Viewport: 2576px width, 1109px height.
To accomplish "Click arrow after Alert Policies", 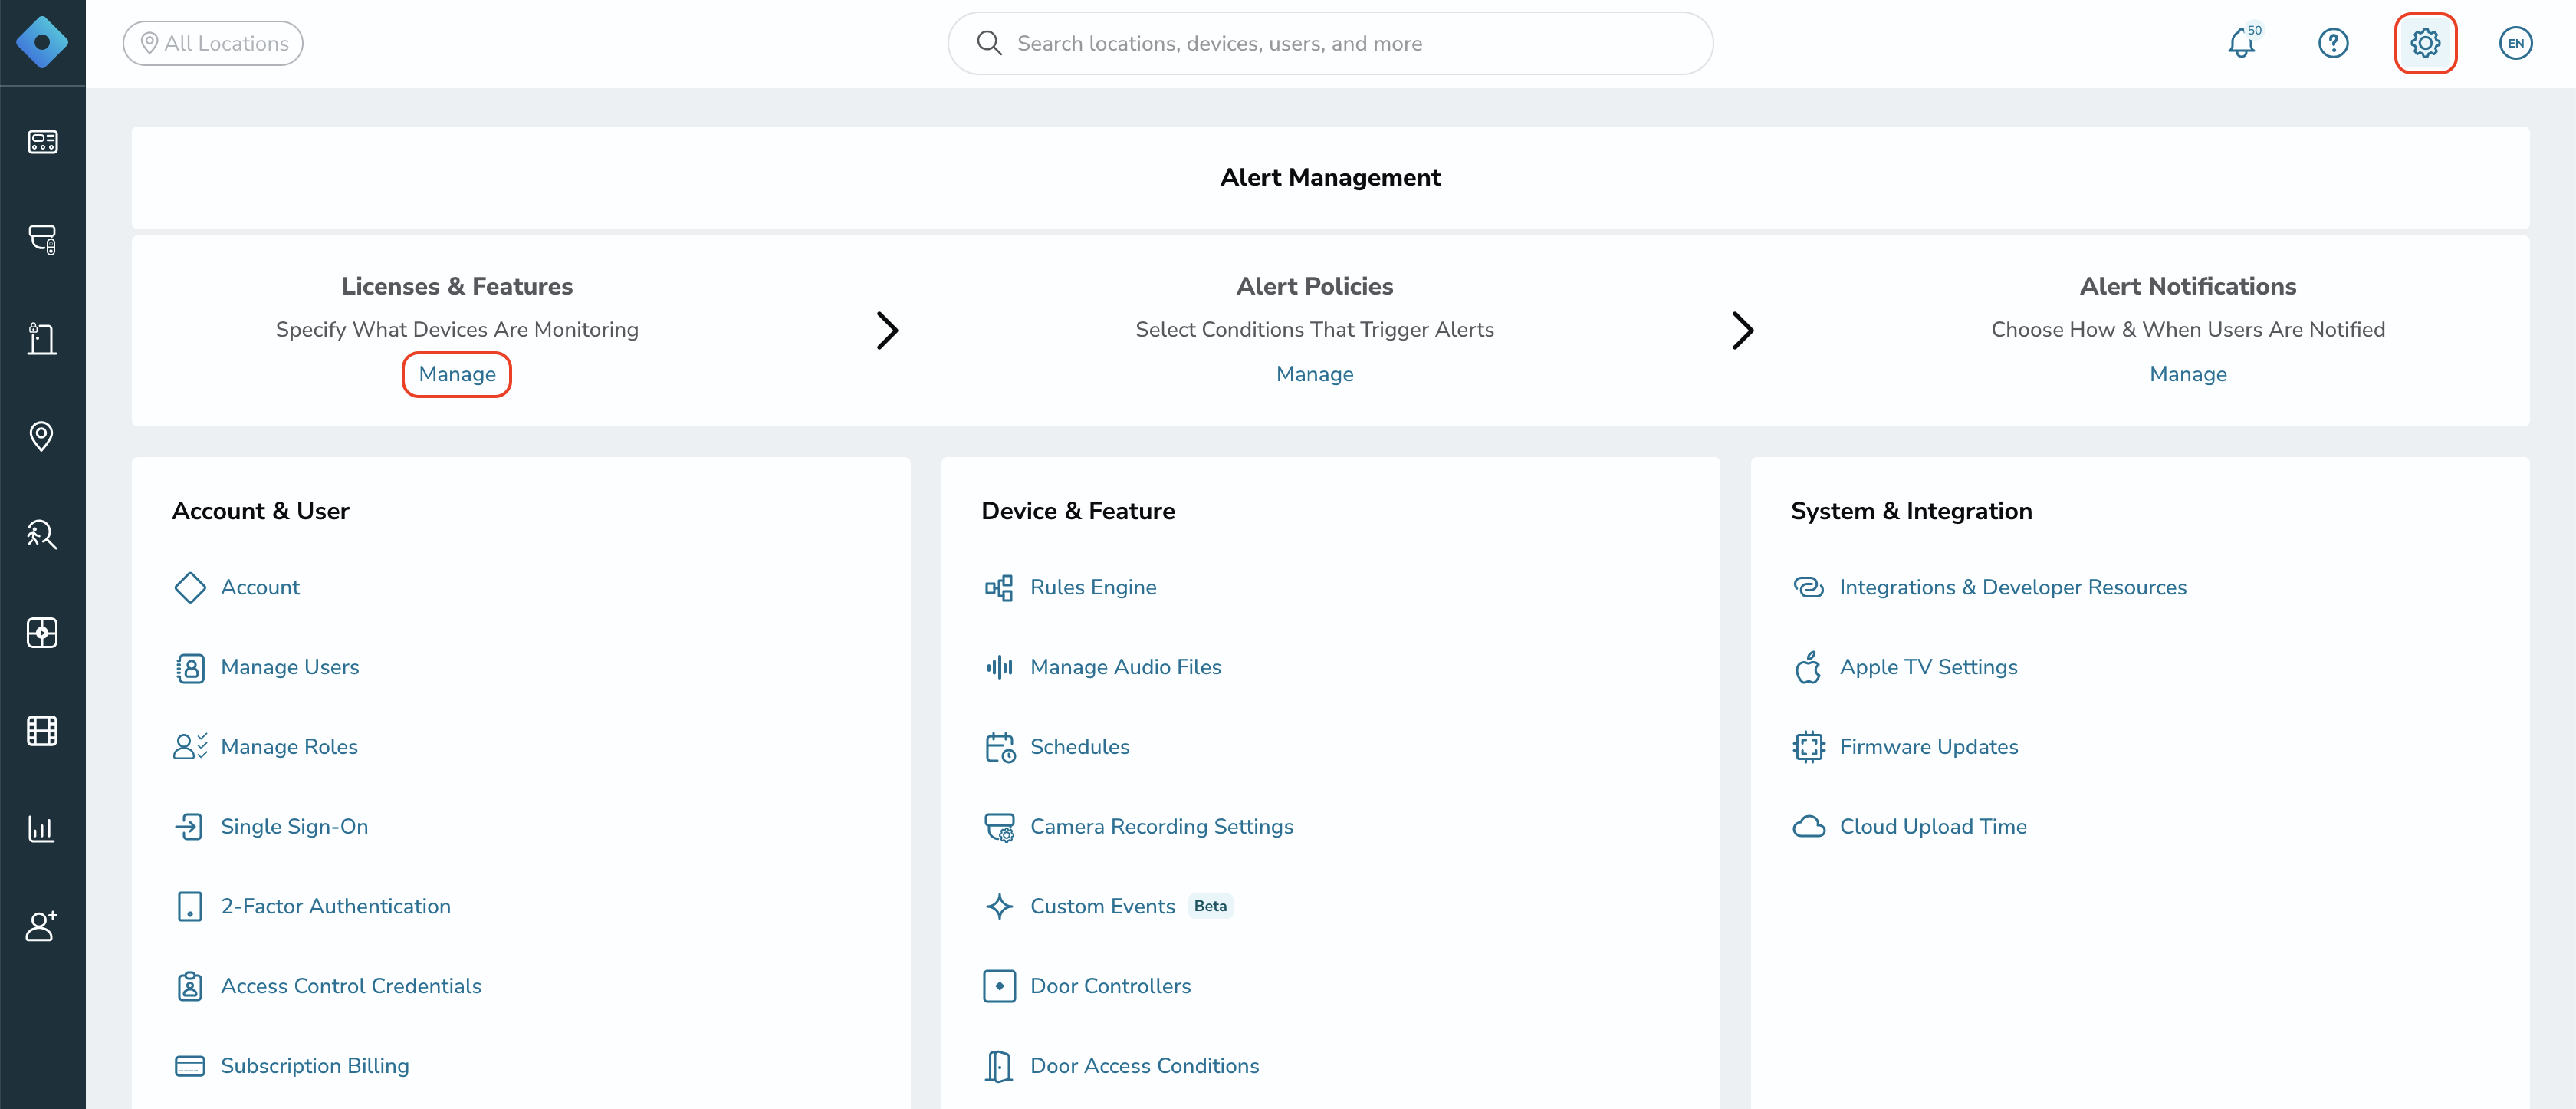I will tap(1742, 331).
